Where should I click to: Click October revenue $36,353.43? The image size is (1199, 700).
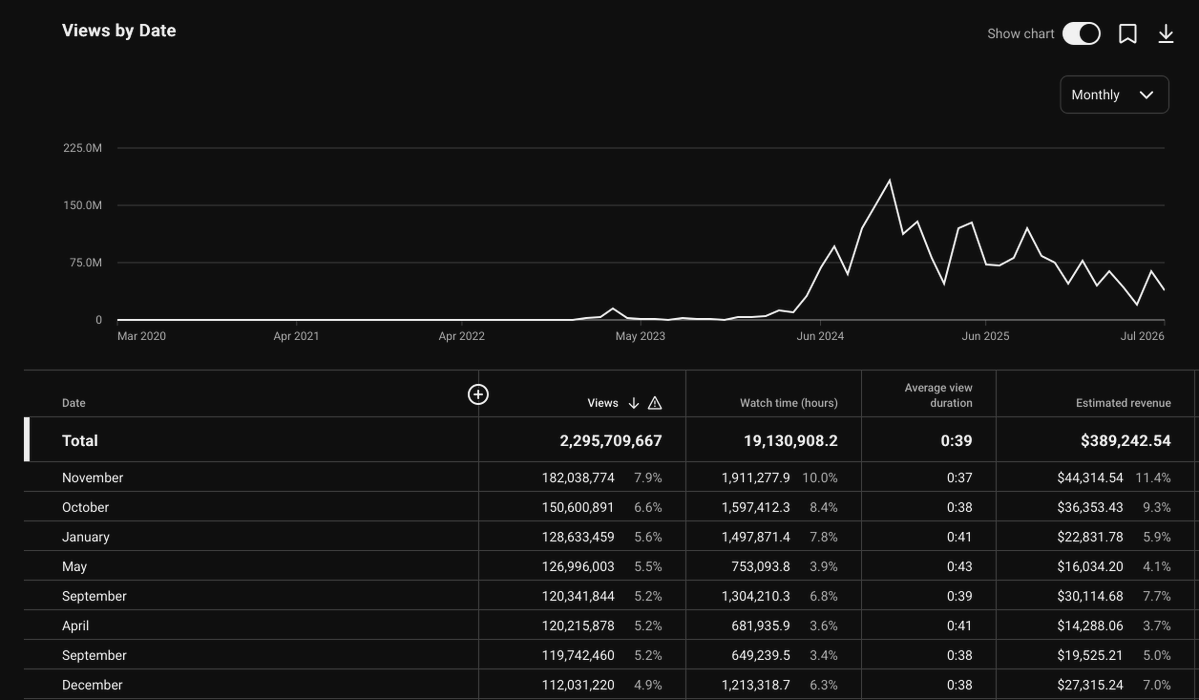(1090, 507)
